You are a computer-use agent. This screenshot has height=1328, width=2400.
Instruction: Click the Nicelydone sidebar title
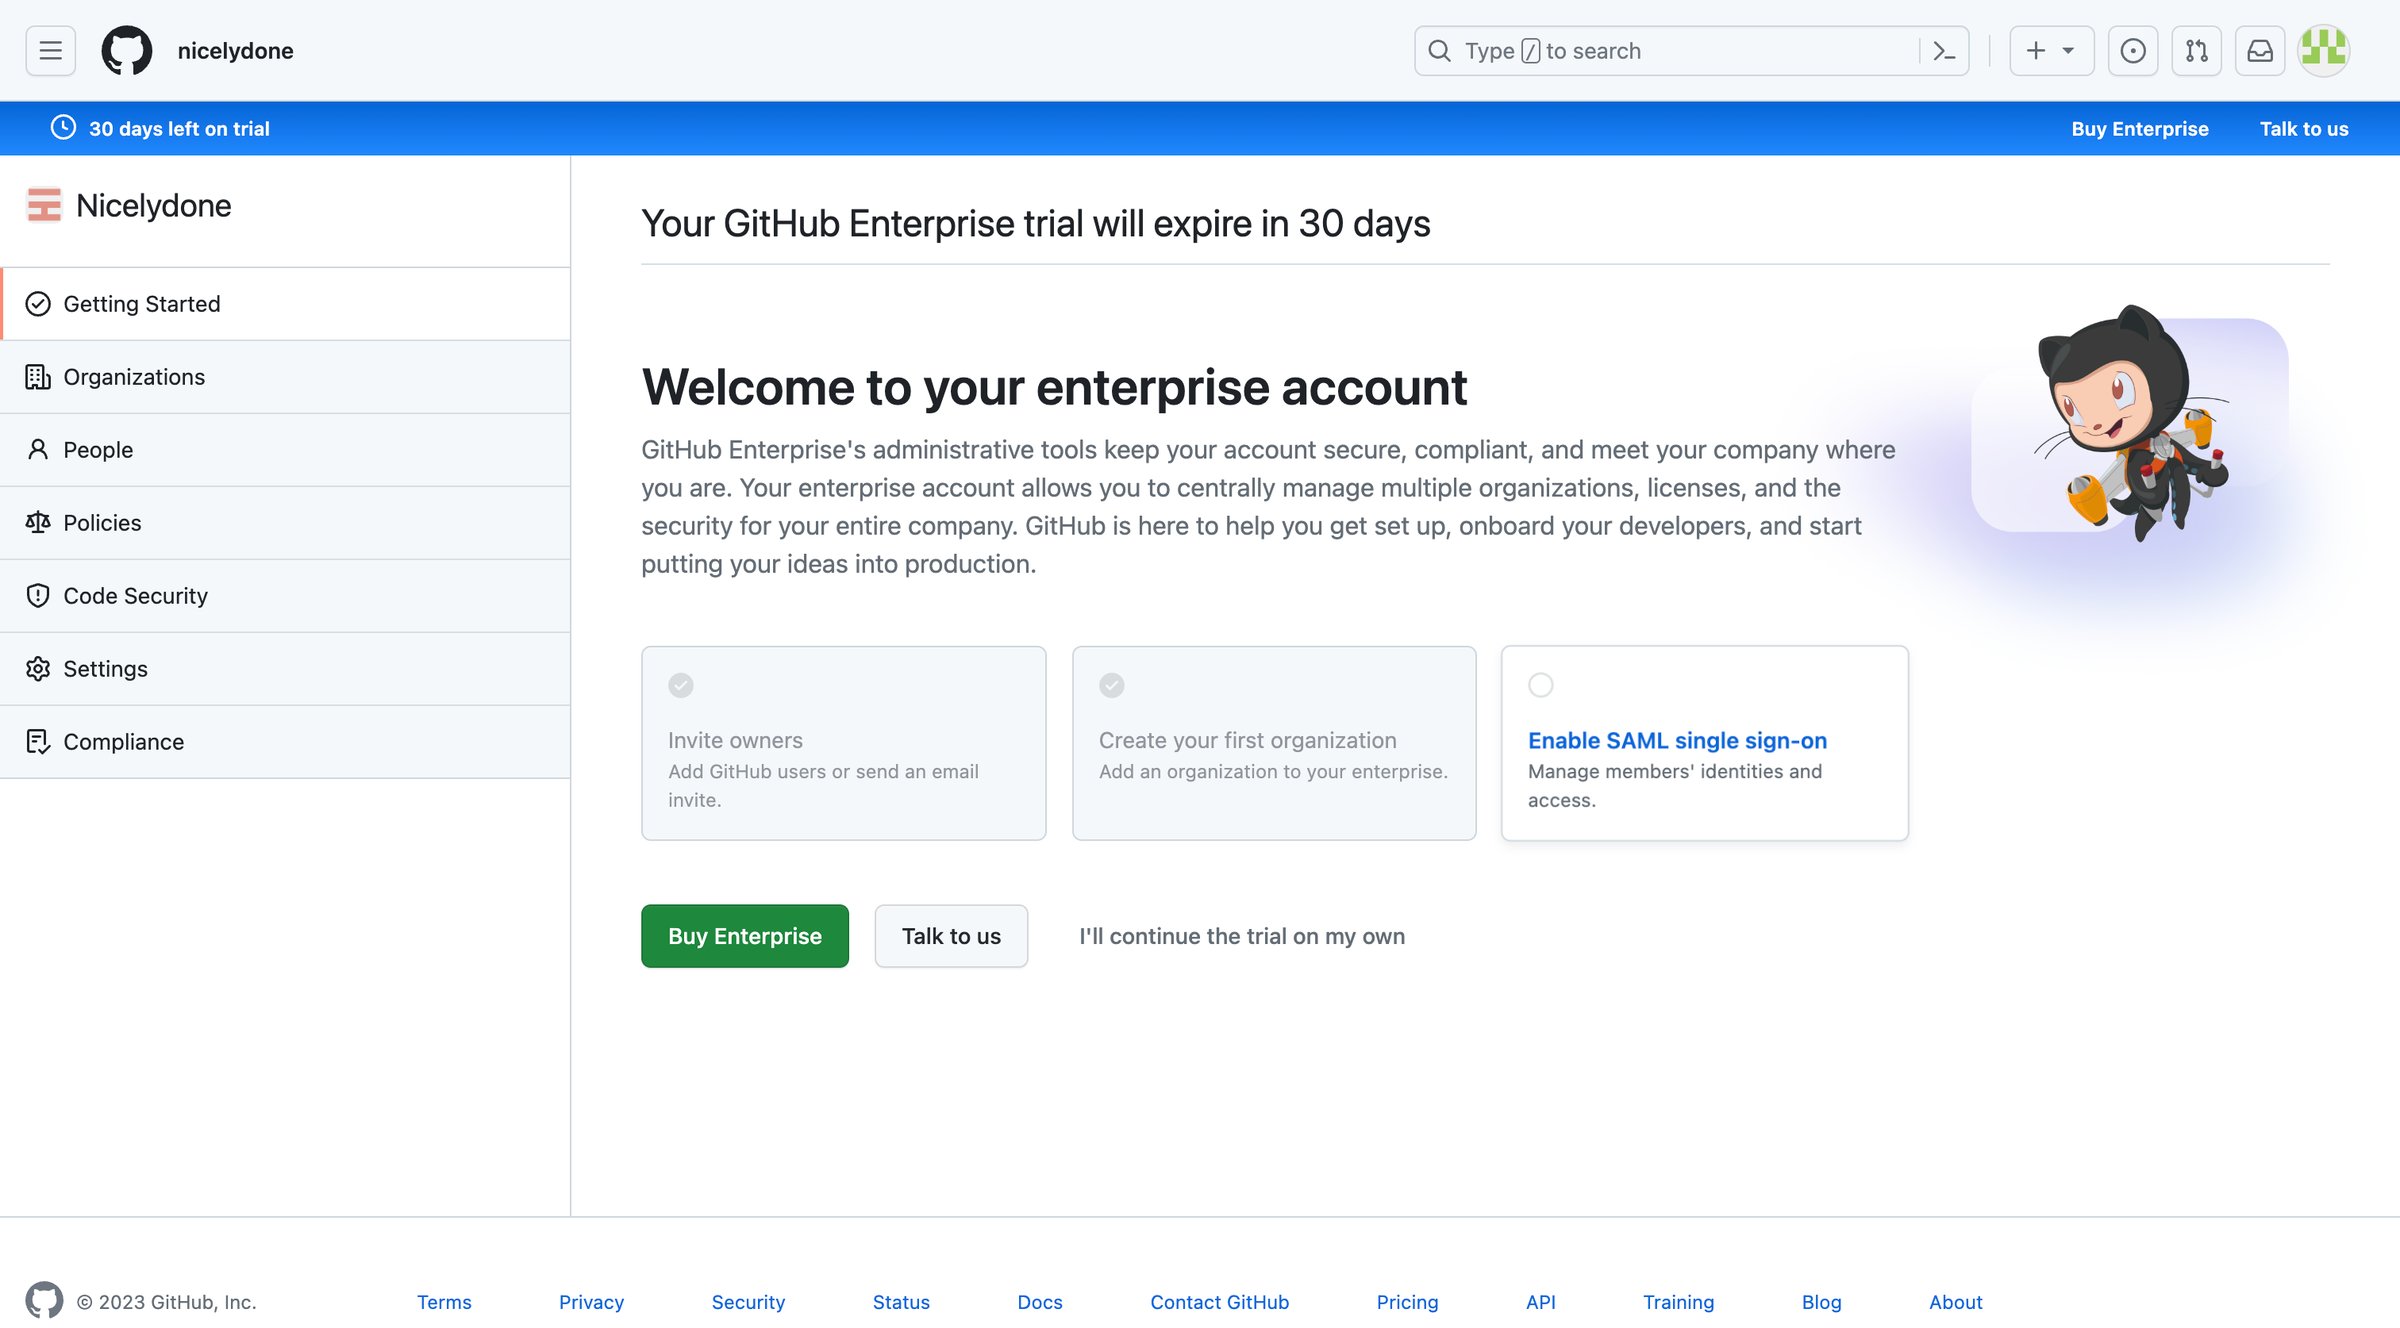(x=154, y=205)
